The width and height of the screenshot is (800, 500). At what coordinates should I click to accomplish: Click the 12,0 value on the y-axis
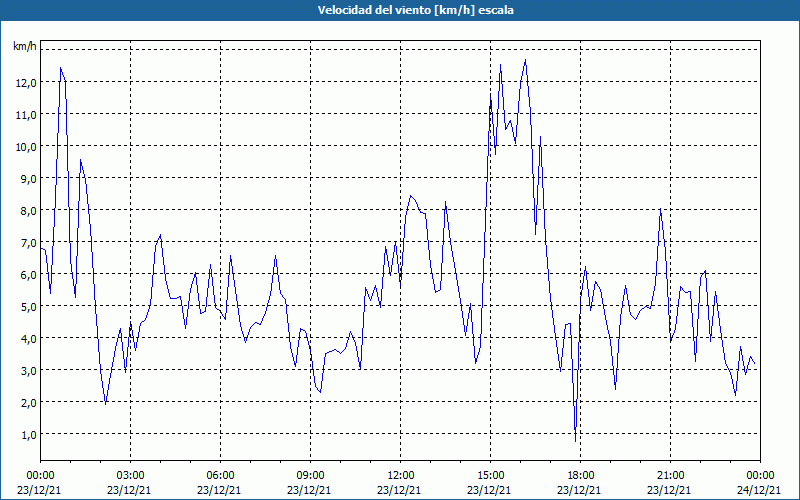point(26,83)
